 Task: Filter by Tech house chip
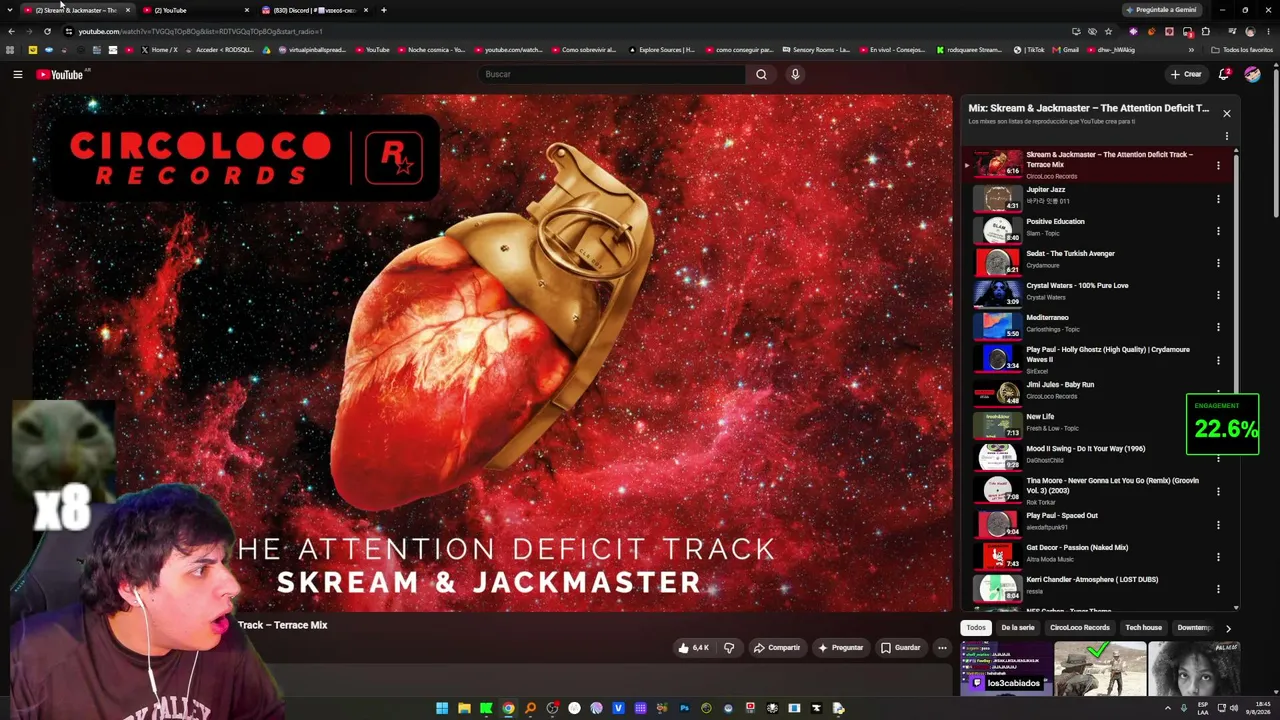coord(1144,628)
